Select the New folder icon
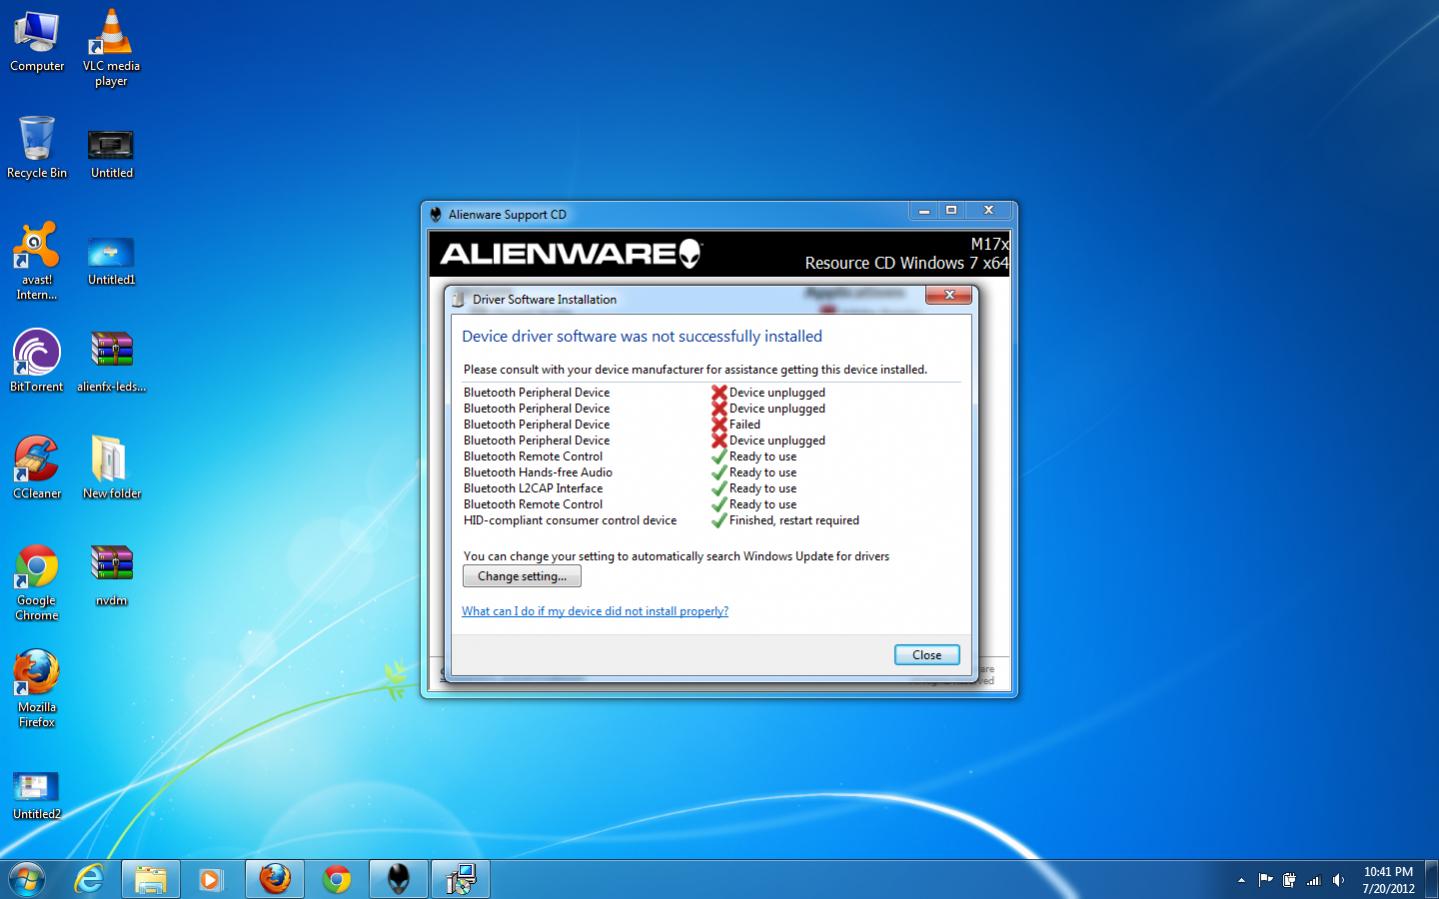Image resolution: width=1439 pixels, height=899 pixels. coord(111,468)
